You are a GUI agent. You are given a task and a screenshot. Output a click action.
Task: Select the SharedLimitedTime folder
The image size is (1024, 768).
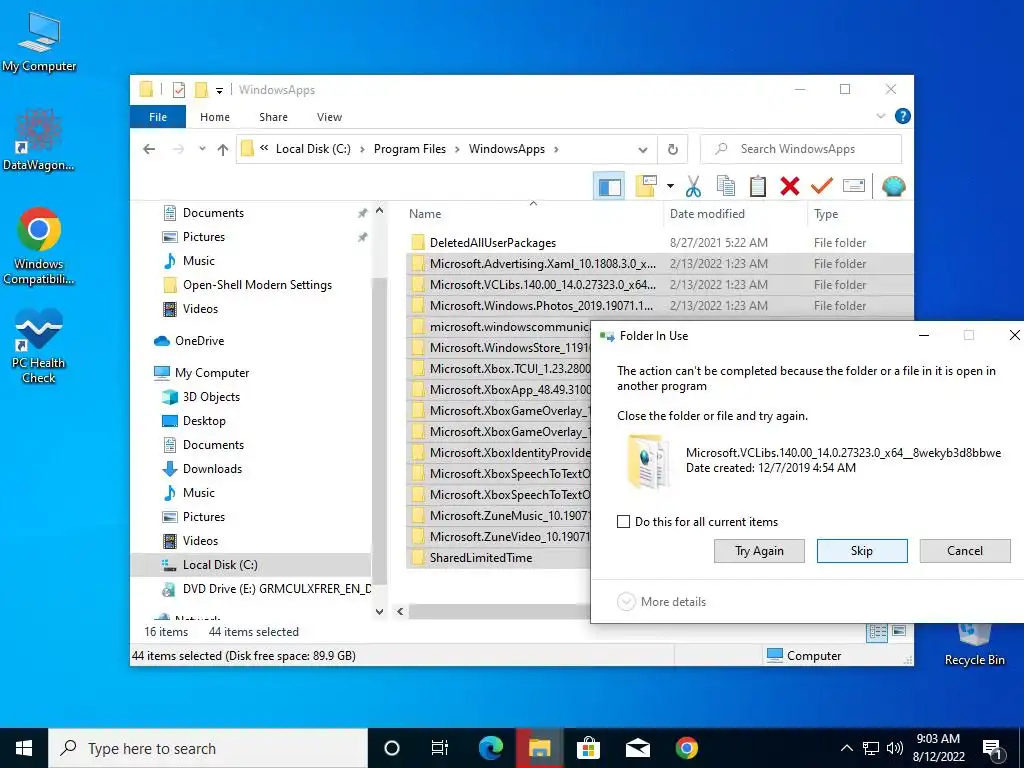coord(481,558)
